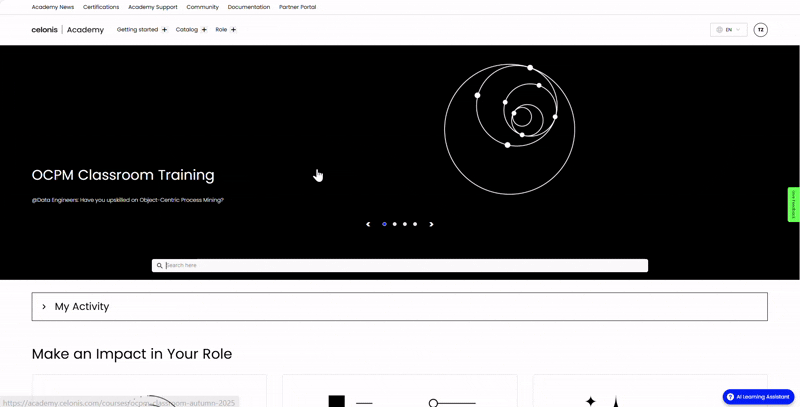Expand the My Activity section
Viewport: 800px width, 407px height.
pyautogui.click(x=399, y=307)
